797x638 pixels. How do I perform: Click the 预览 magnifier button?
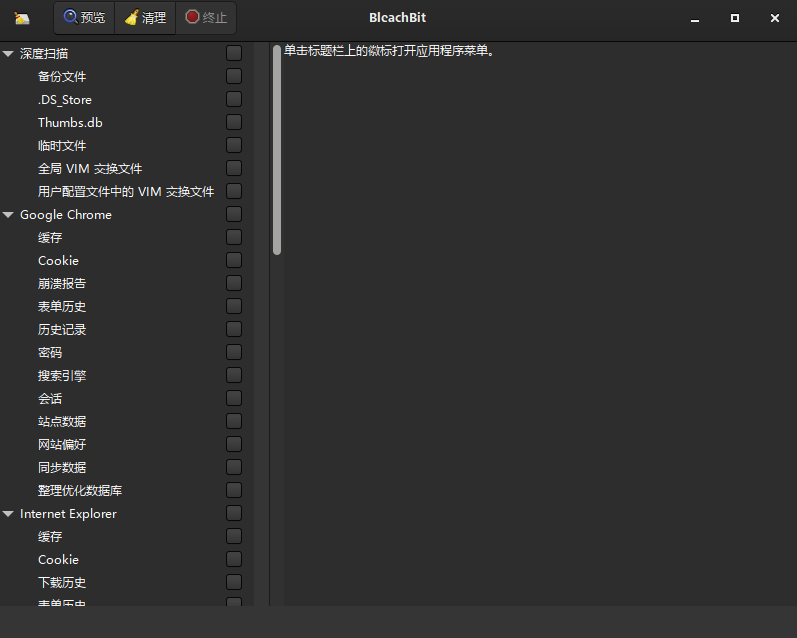pyautogui.click(x=84, y=18)
